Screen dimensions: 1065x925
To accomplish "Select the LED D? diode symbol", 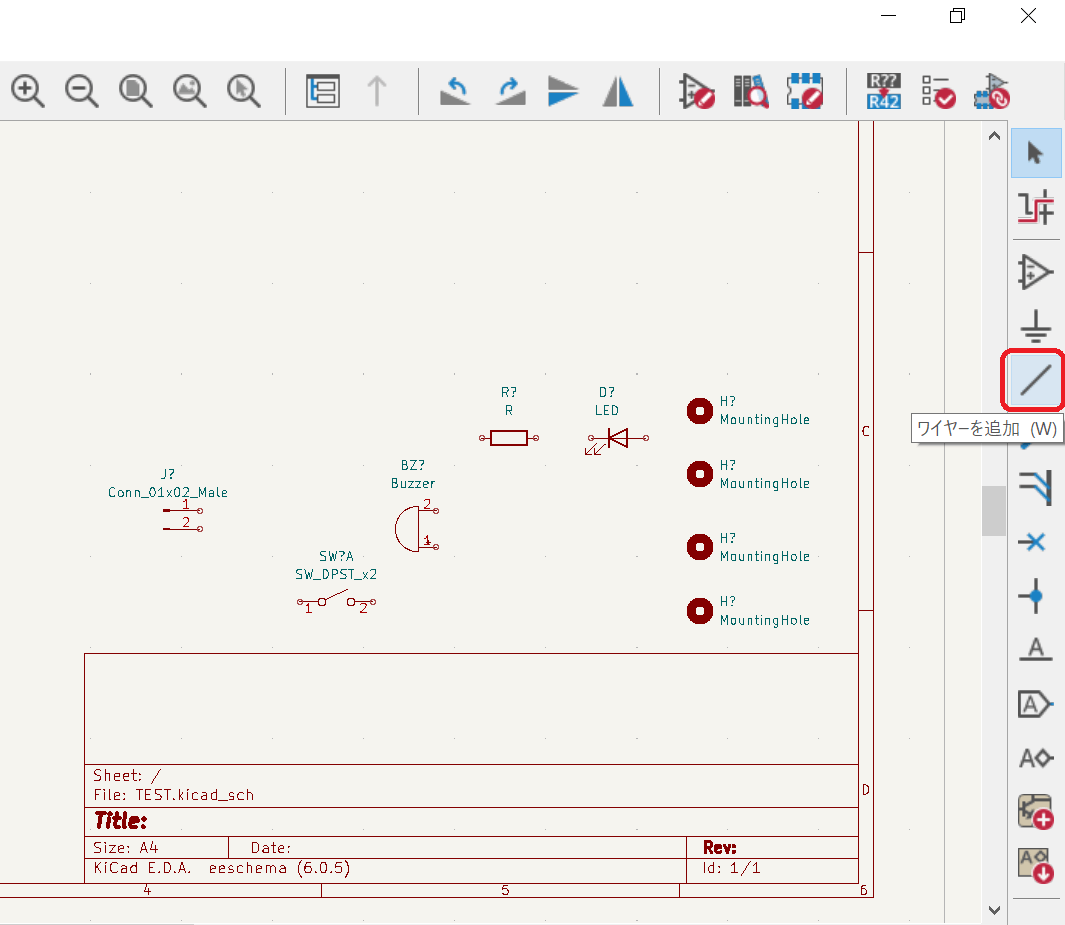I will pyautogui.click(x=617, y=440).
